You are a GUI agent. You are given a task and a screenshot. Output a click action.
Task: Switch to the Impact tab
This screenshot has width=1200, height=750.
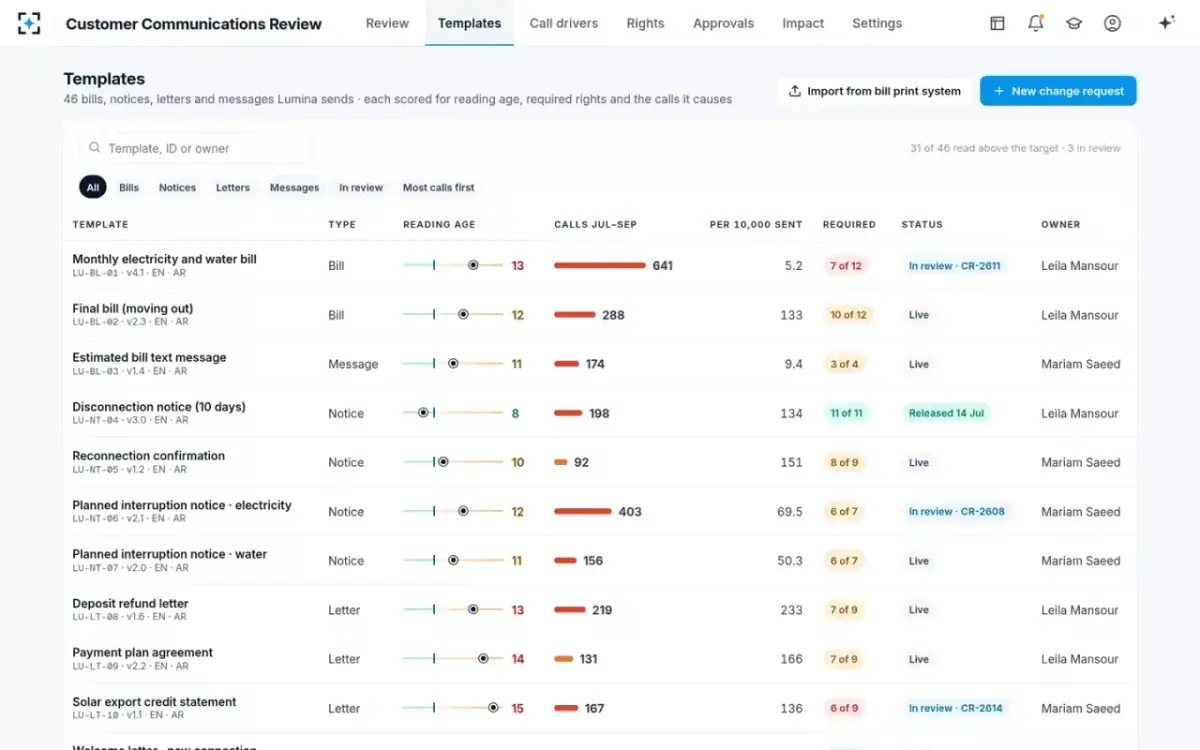[803, 23]
